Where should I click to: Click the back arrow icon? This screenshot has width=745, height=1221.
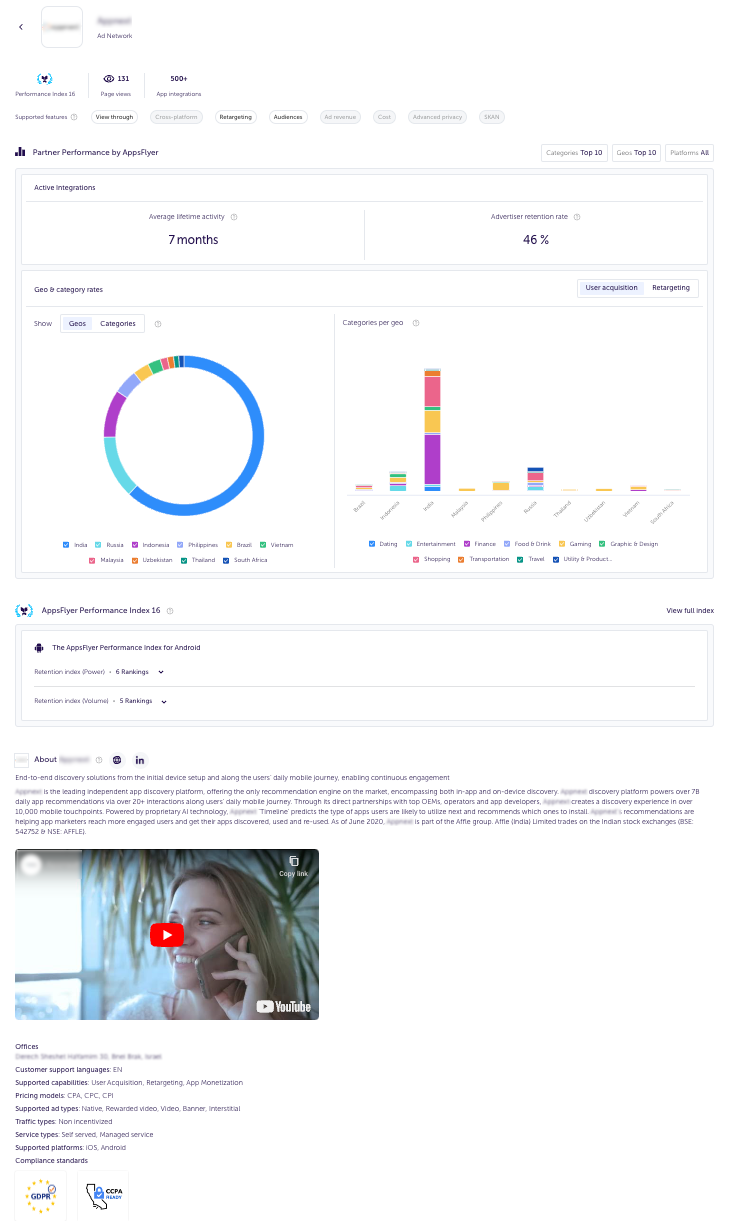(21, 27)
